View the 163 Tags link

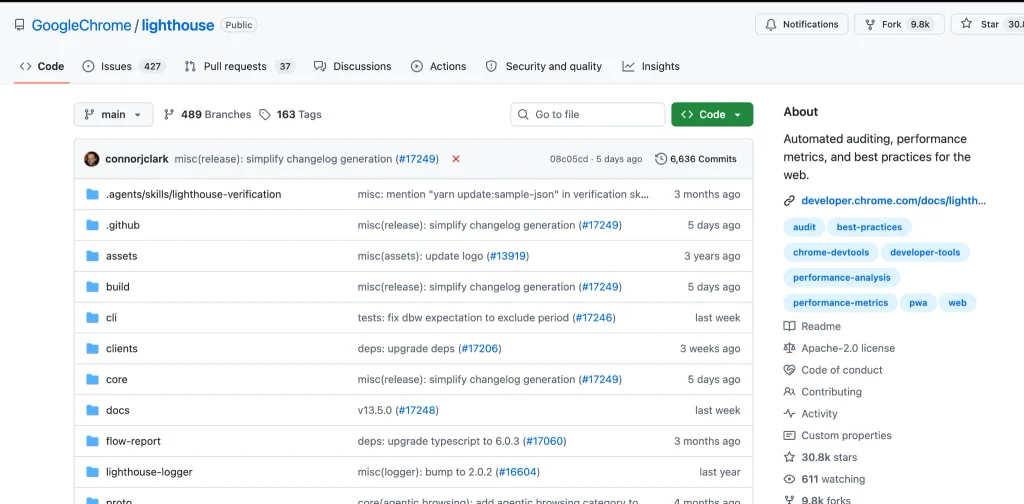point(291,114)
